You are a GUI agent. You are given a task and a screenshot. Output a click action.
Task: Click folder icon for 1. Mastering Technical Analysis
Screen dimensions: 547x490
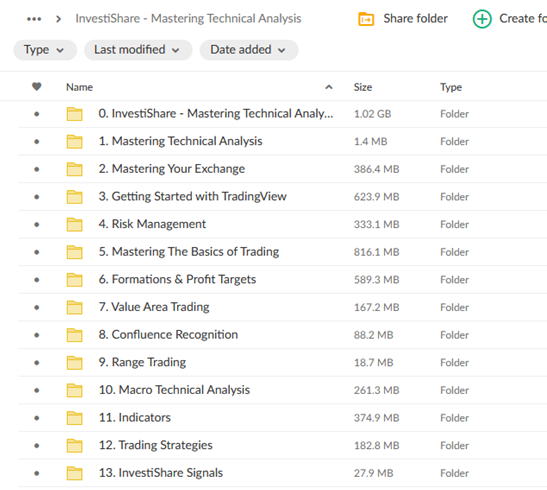click(x=74, y=142)
